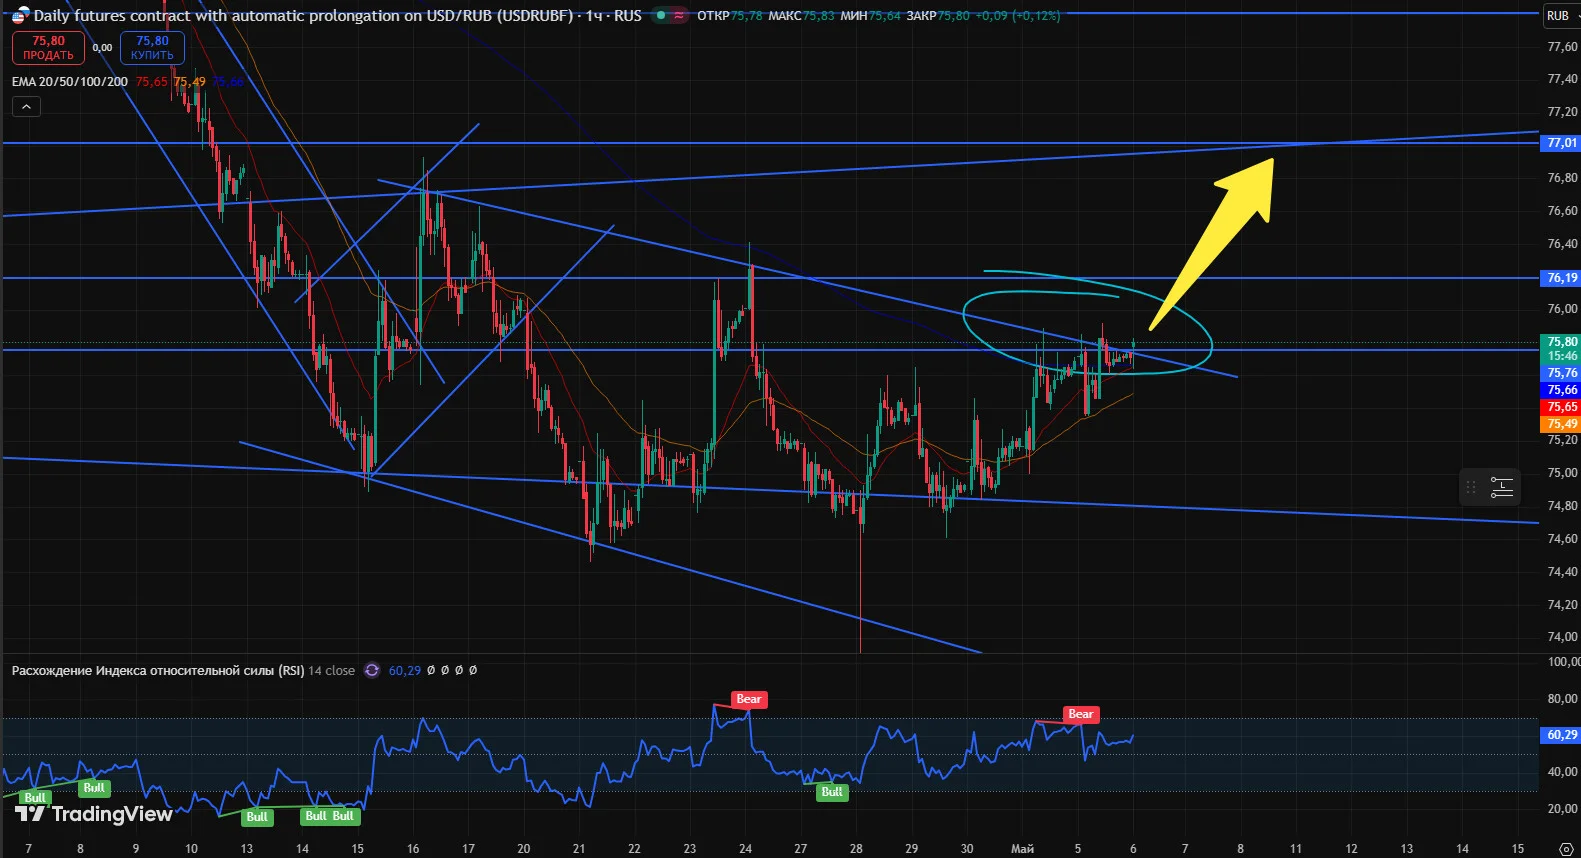The width and height of the screenshot is (1581, 858).
Task: Click the USD/RUB flag symbol icon
Action: tap(20, 15)
